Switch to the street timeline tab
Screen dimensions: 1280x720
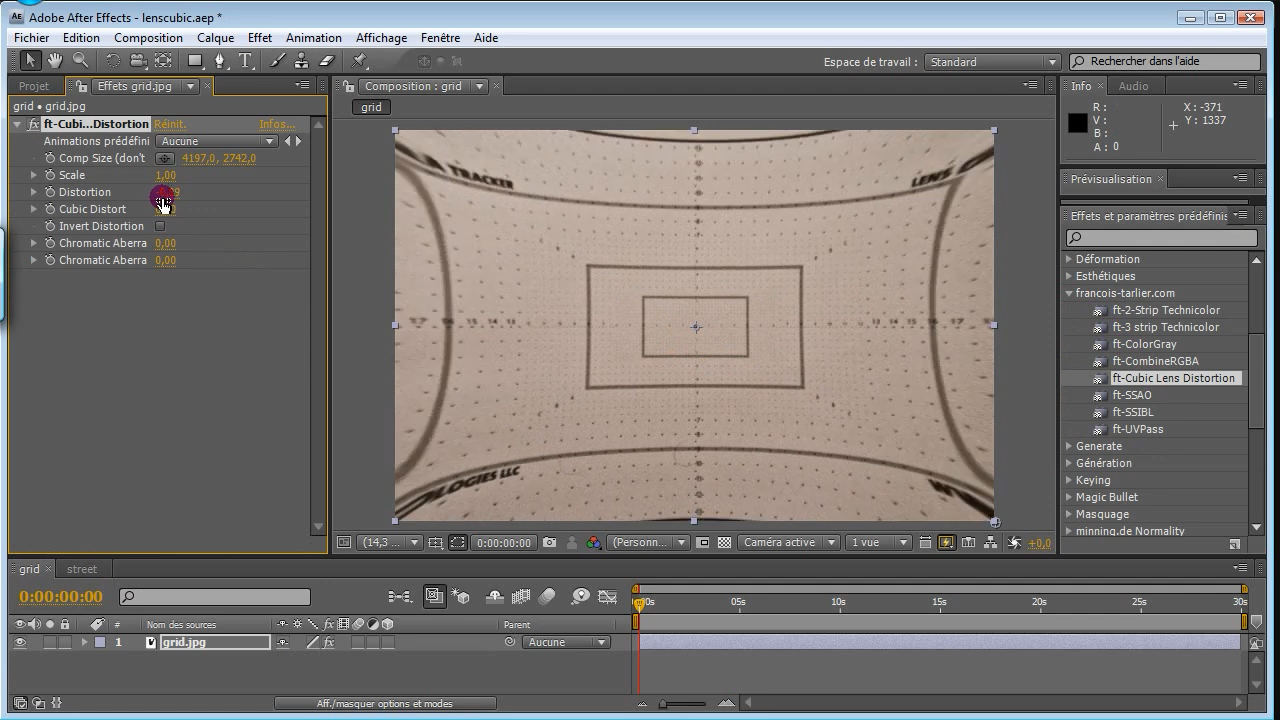82,569
